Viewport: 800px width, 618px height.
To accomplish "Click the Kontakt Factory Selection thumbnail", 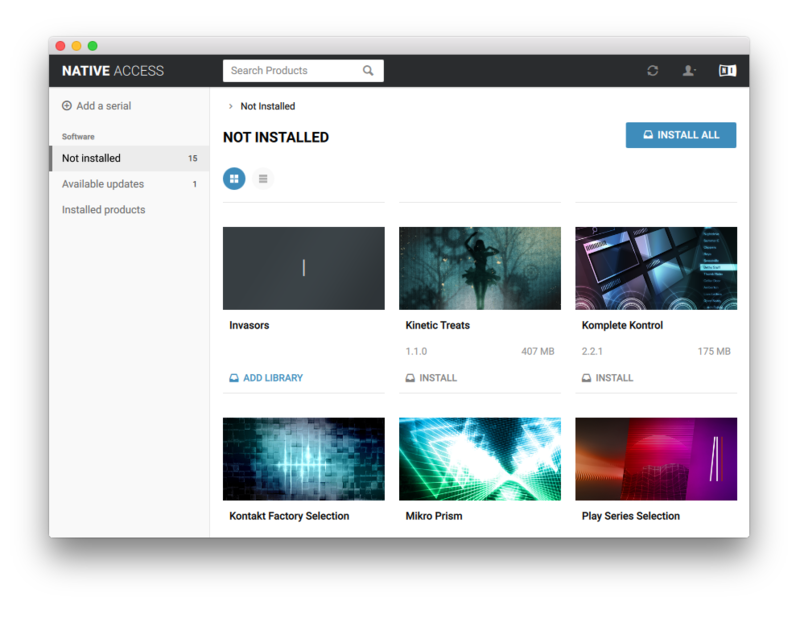I will click(x=304, y=459).
